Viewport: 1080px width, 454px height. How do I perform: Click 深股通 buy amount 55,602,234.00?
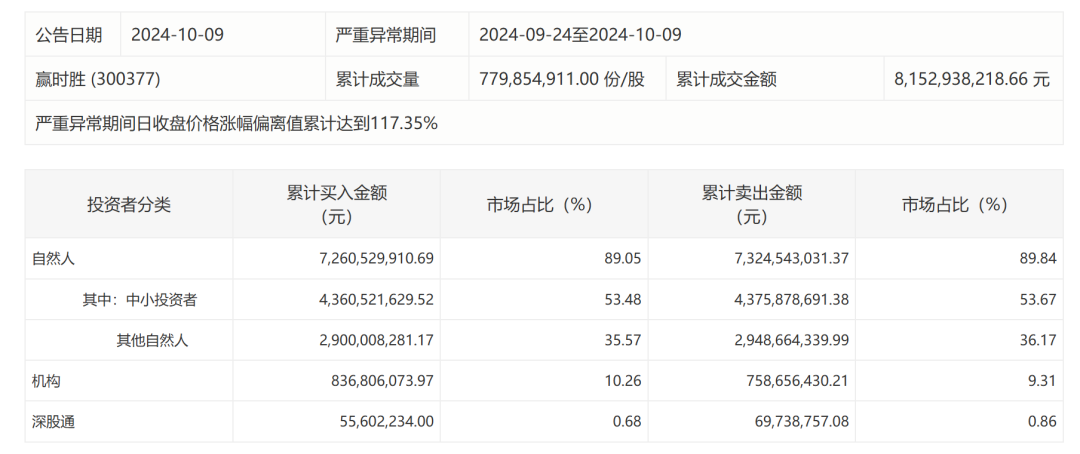tap(377, 422)
